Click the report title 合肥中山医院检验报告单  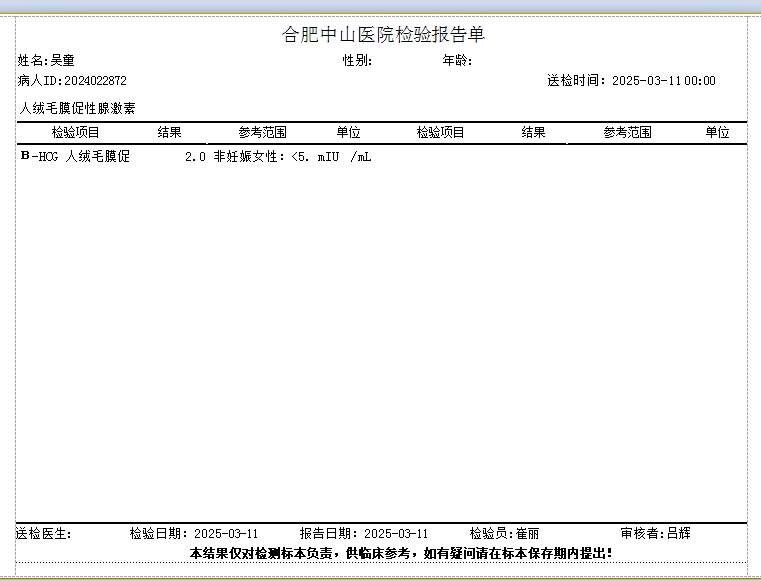pos(383,35)
